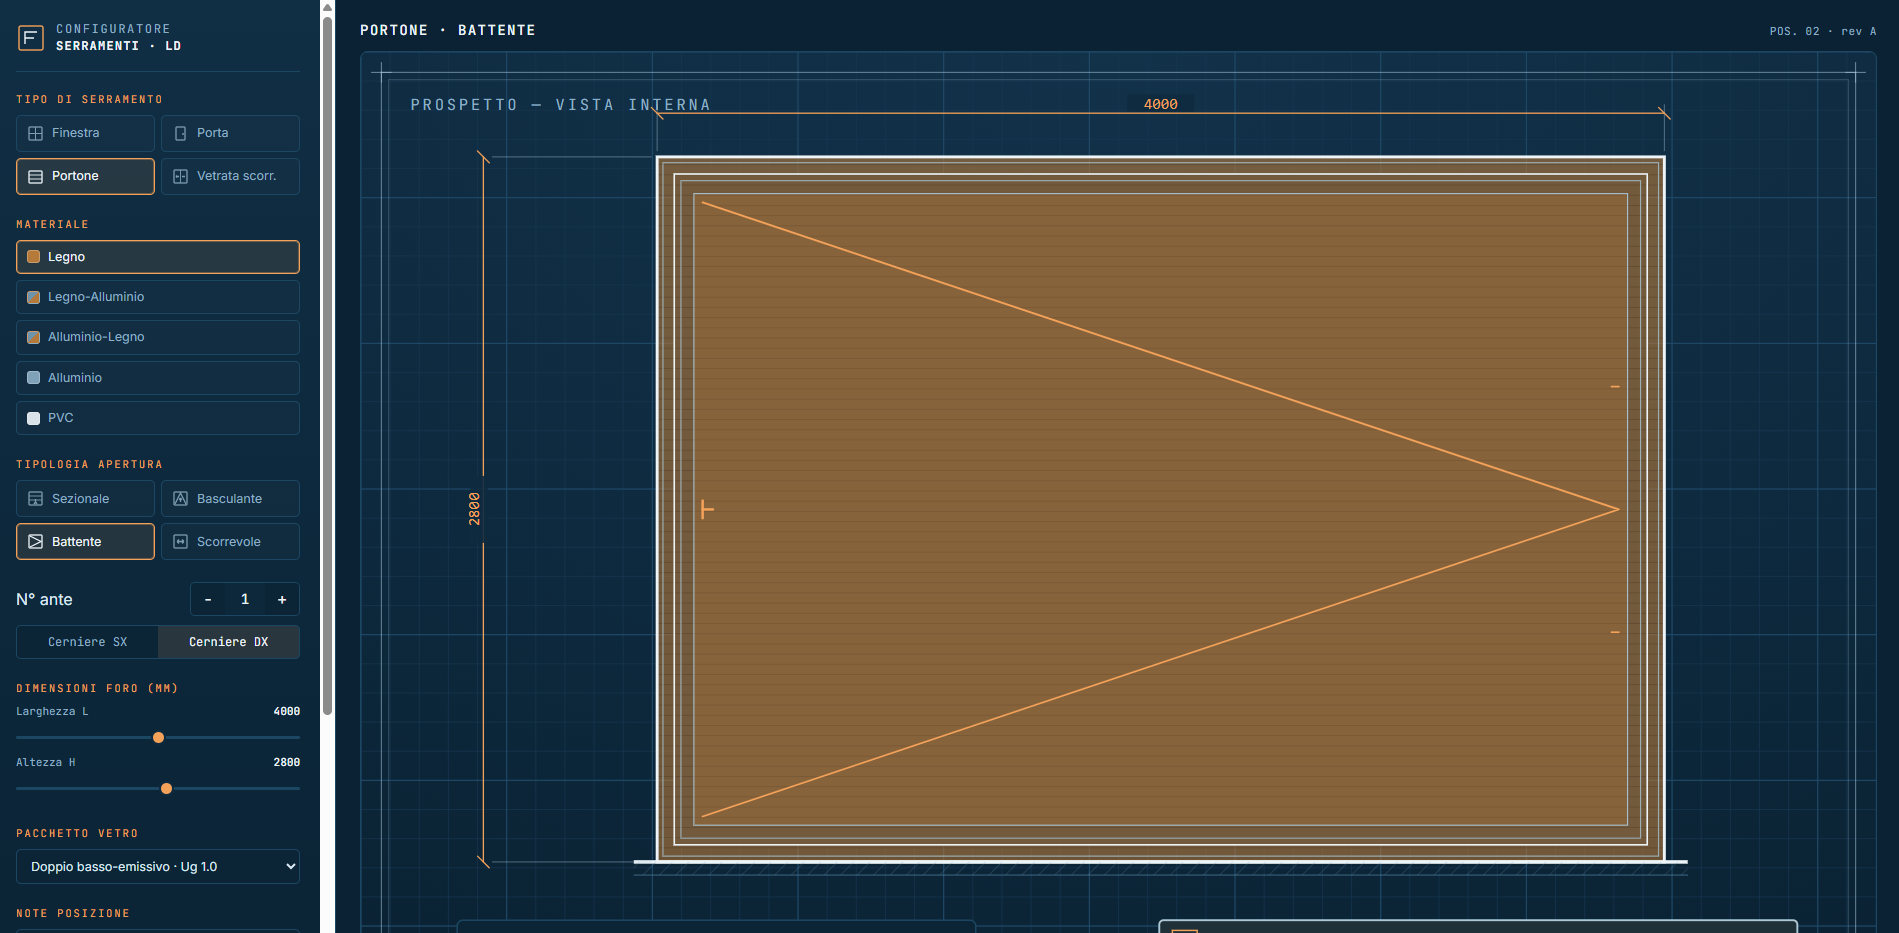Click the Sezionale opening icon

coord(36,499)
